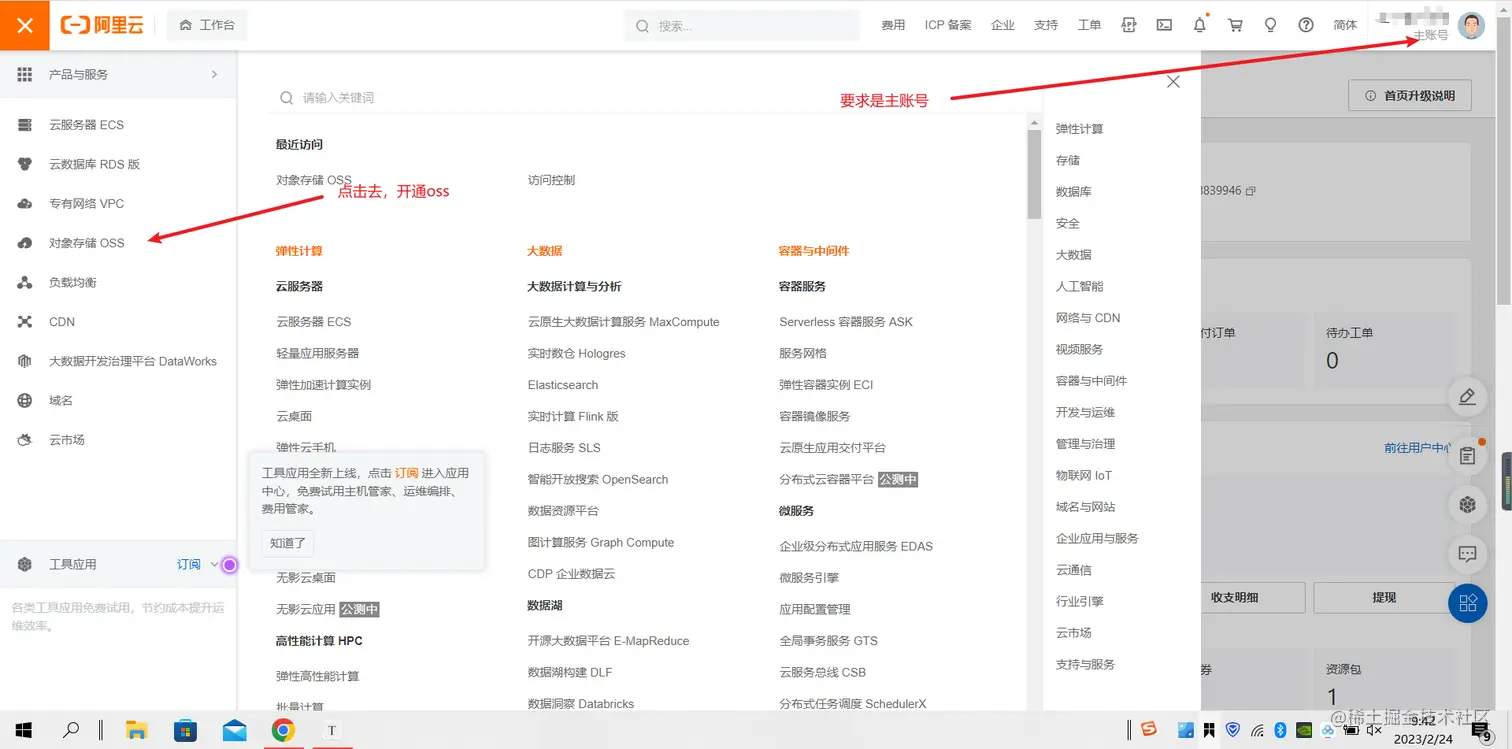Image resolution: width=1512 pixels, height=749 pixels.
Task: Click the 提现 button
Action: click(x=1384, y=597)
